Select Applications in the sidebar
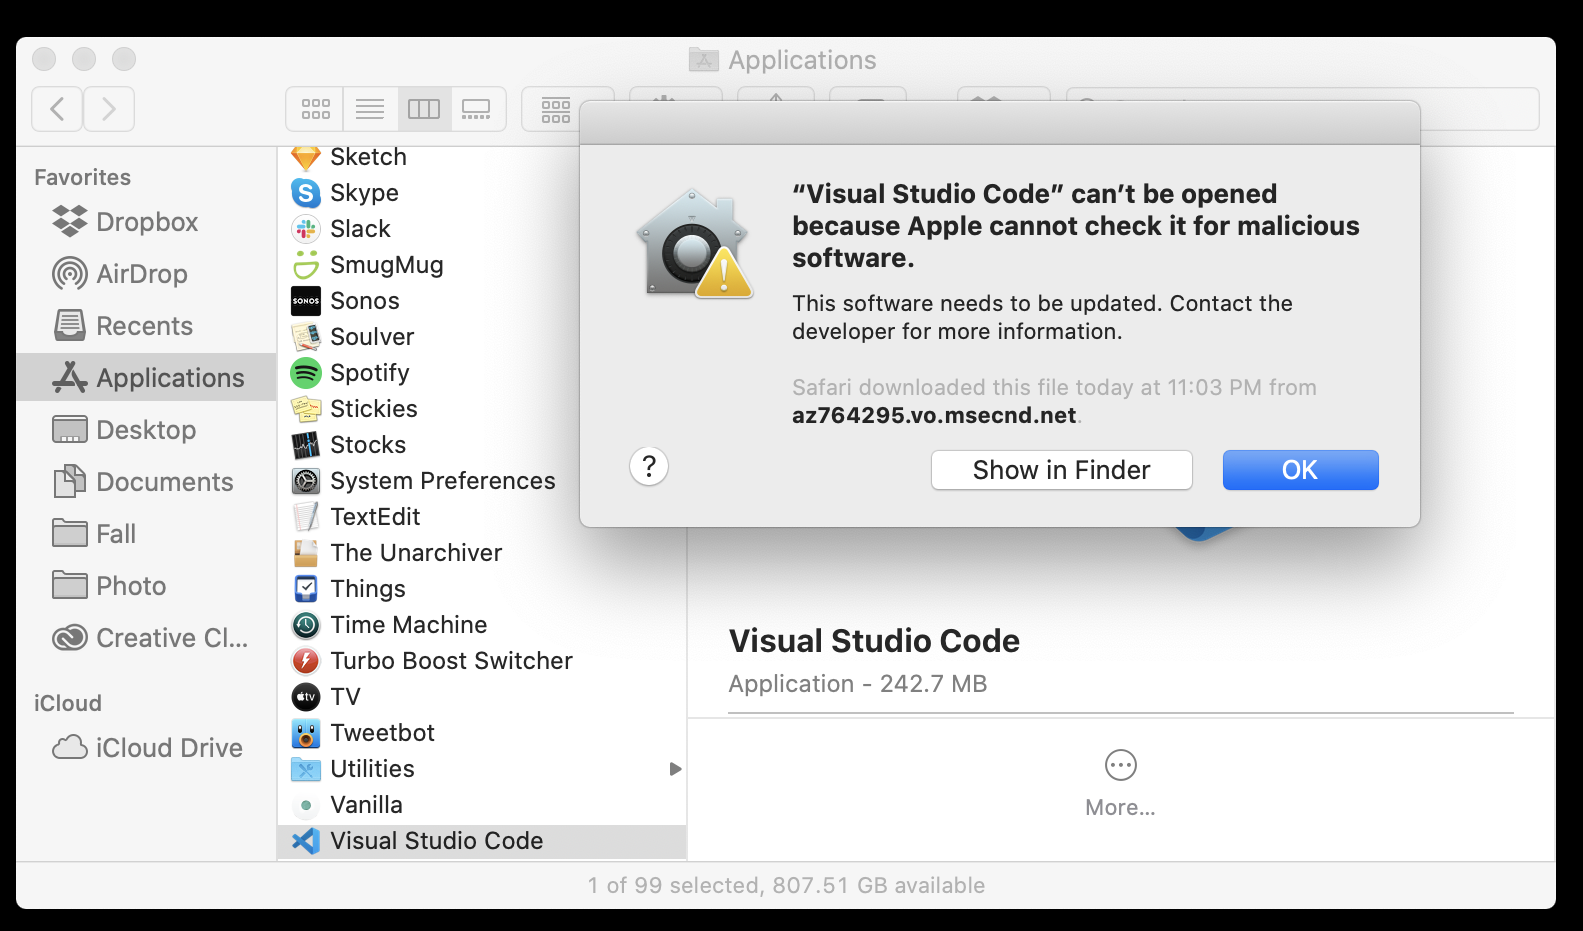Screen dimensions: 1583x931 (146, 378)
